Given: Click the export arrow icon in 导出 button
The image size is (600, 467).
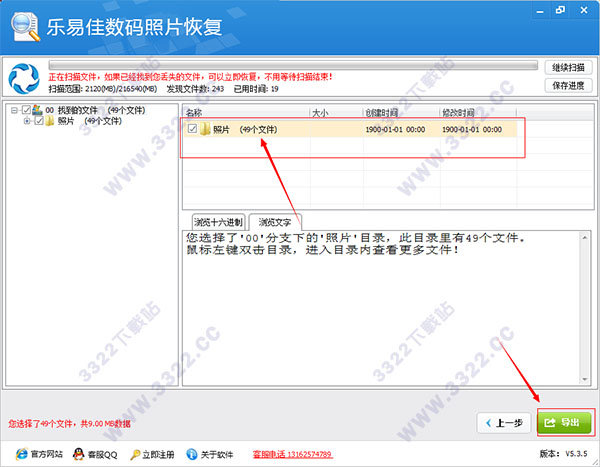Looking at the screenshot, I should coord(549,423).
